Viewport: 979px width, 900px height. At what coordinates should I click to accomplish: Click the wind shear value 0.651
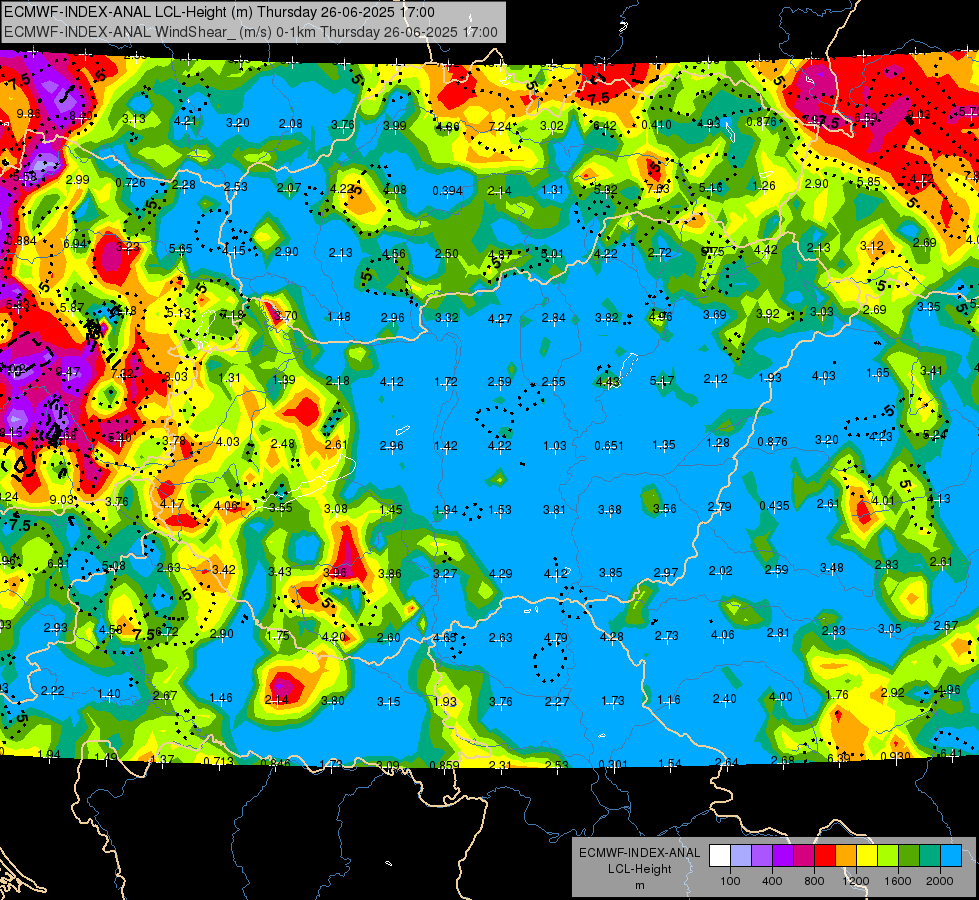click(609, 445)
